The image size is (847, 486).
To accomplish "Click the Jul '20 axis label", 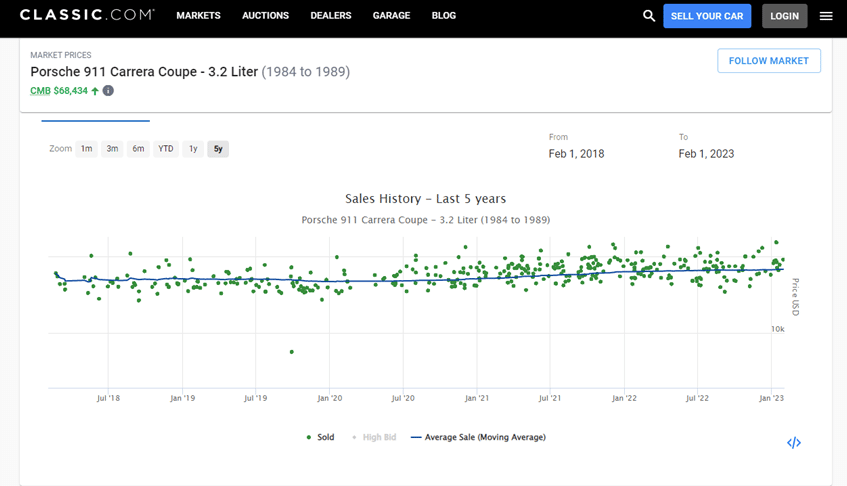I will (x=403, y=398).
